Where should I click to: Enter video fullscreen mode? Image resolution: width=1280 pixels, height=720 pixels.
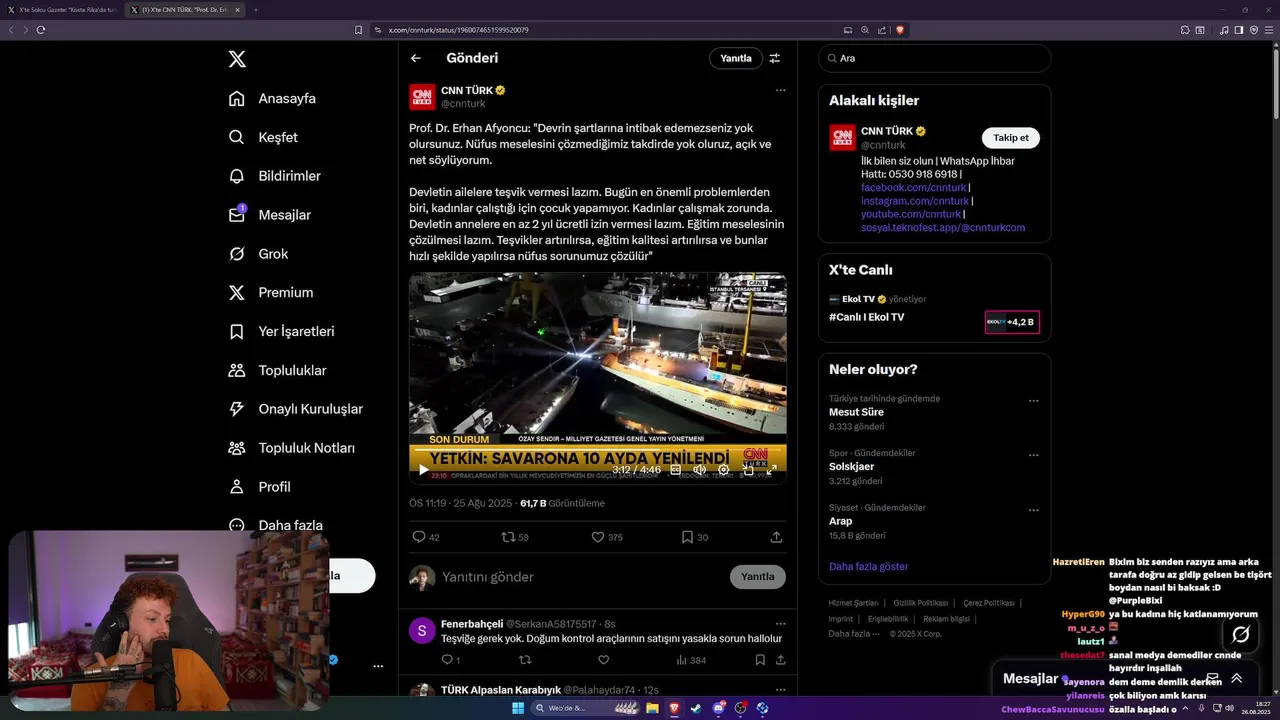(x=771, y=470)
